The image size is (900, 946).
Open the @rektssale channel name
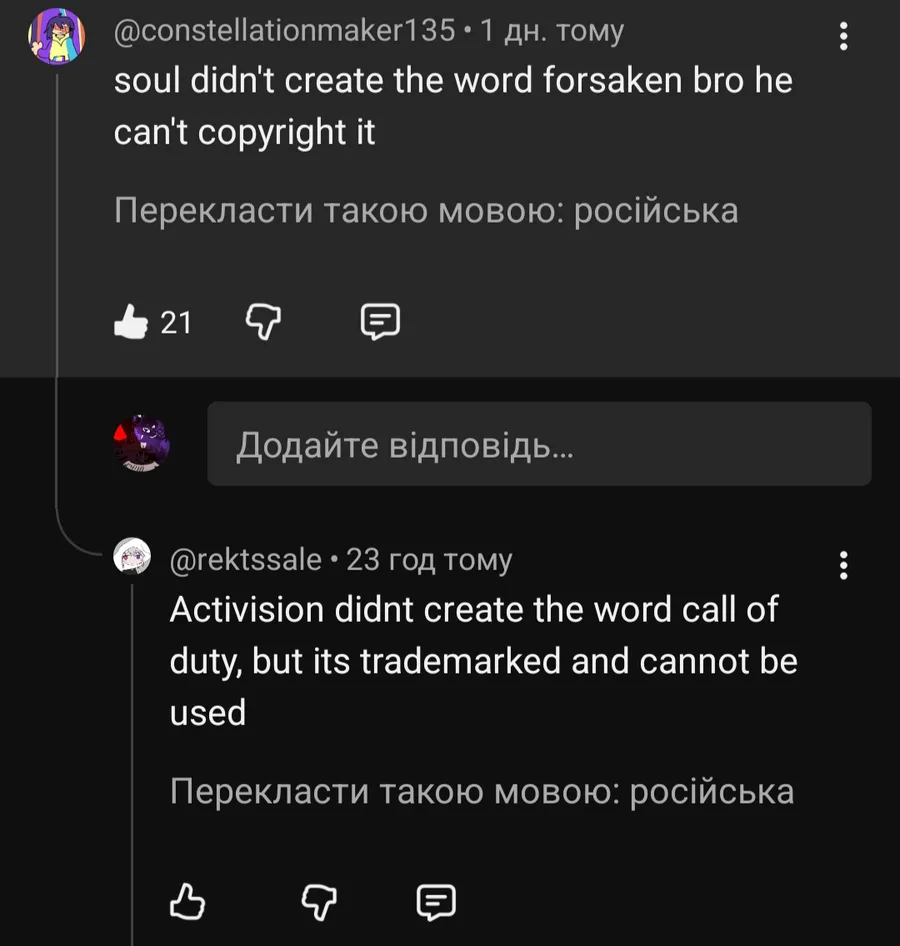[x=246, y=560]
